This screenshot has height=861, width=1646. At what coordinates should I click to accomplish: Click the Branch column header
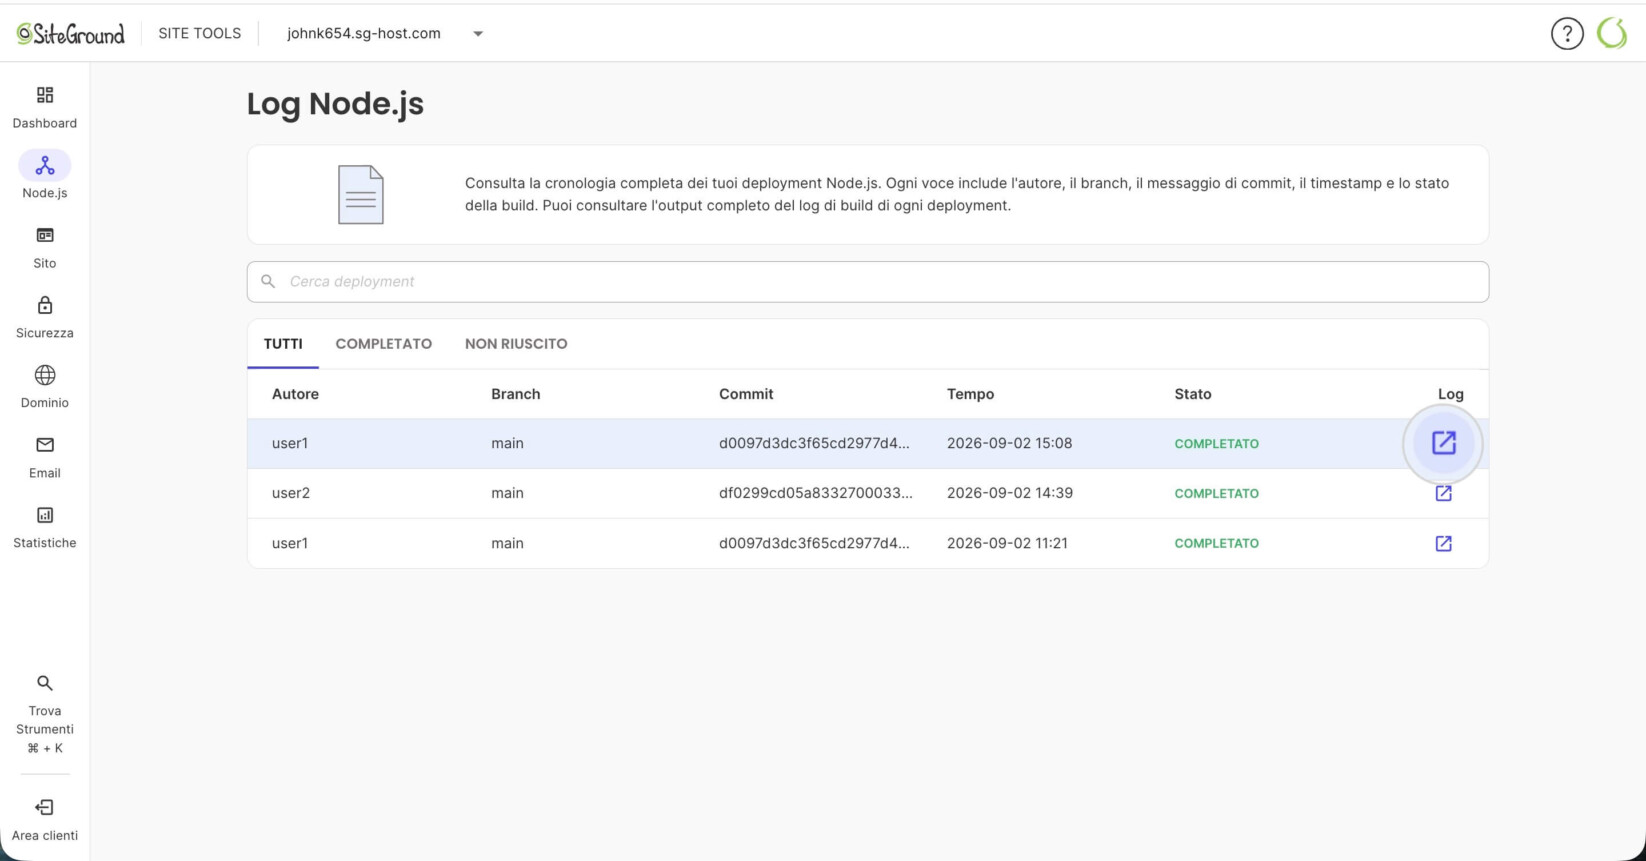coord(515,394)
